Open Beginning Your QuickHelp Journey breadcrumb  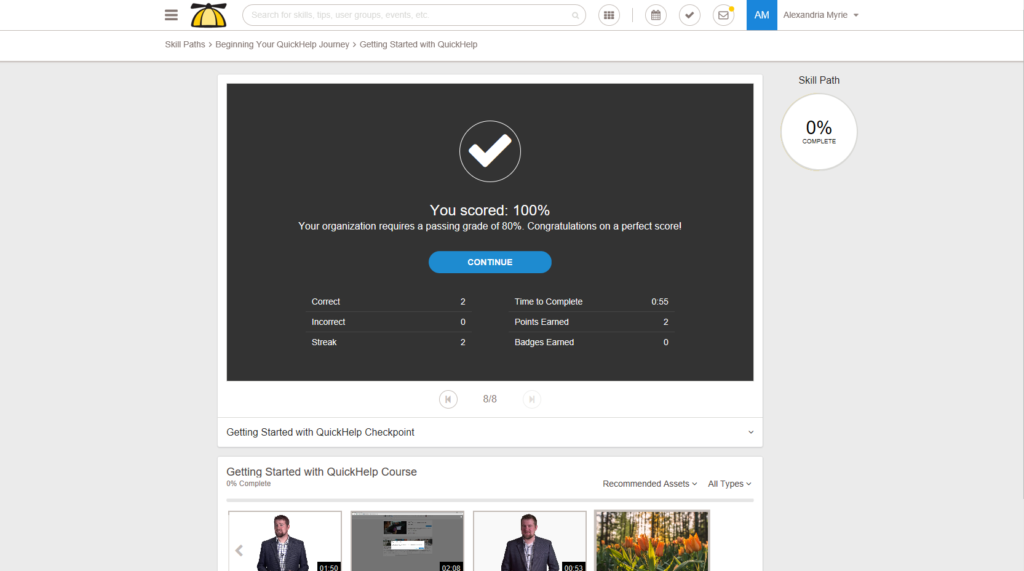[282, 44]
